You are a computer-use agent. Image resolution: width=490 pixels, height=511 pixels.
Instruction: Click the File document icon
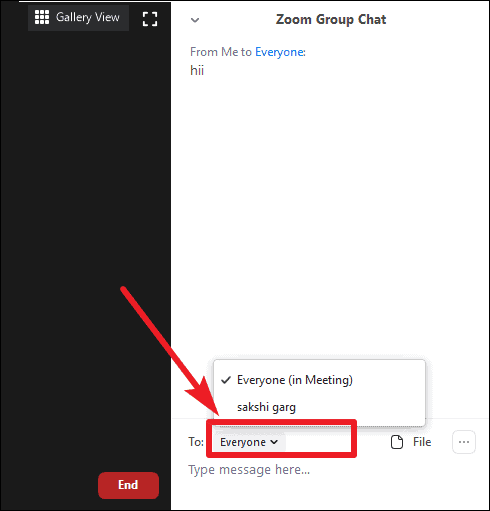click(397, 442)
